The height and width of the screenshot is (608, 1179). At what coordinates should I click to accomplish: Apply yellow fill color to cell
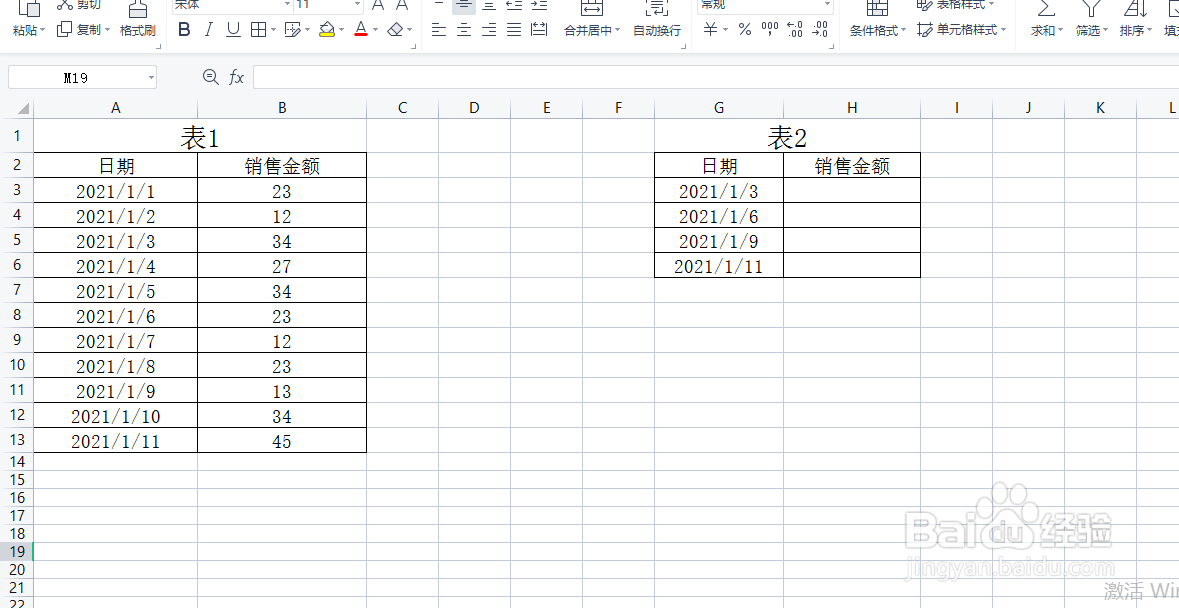(x=327, y=30)
